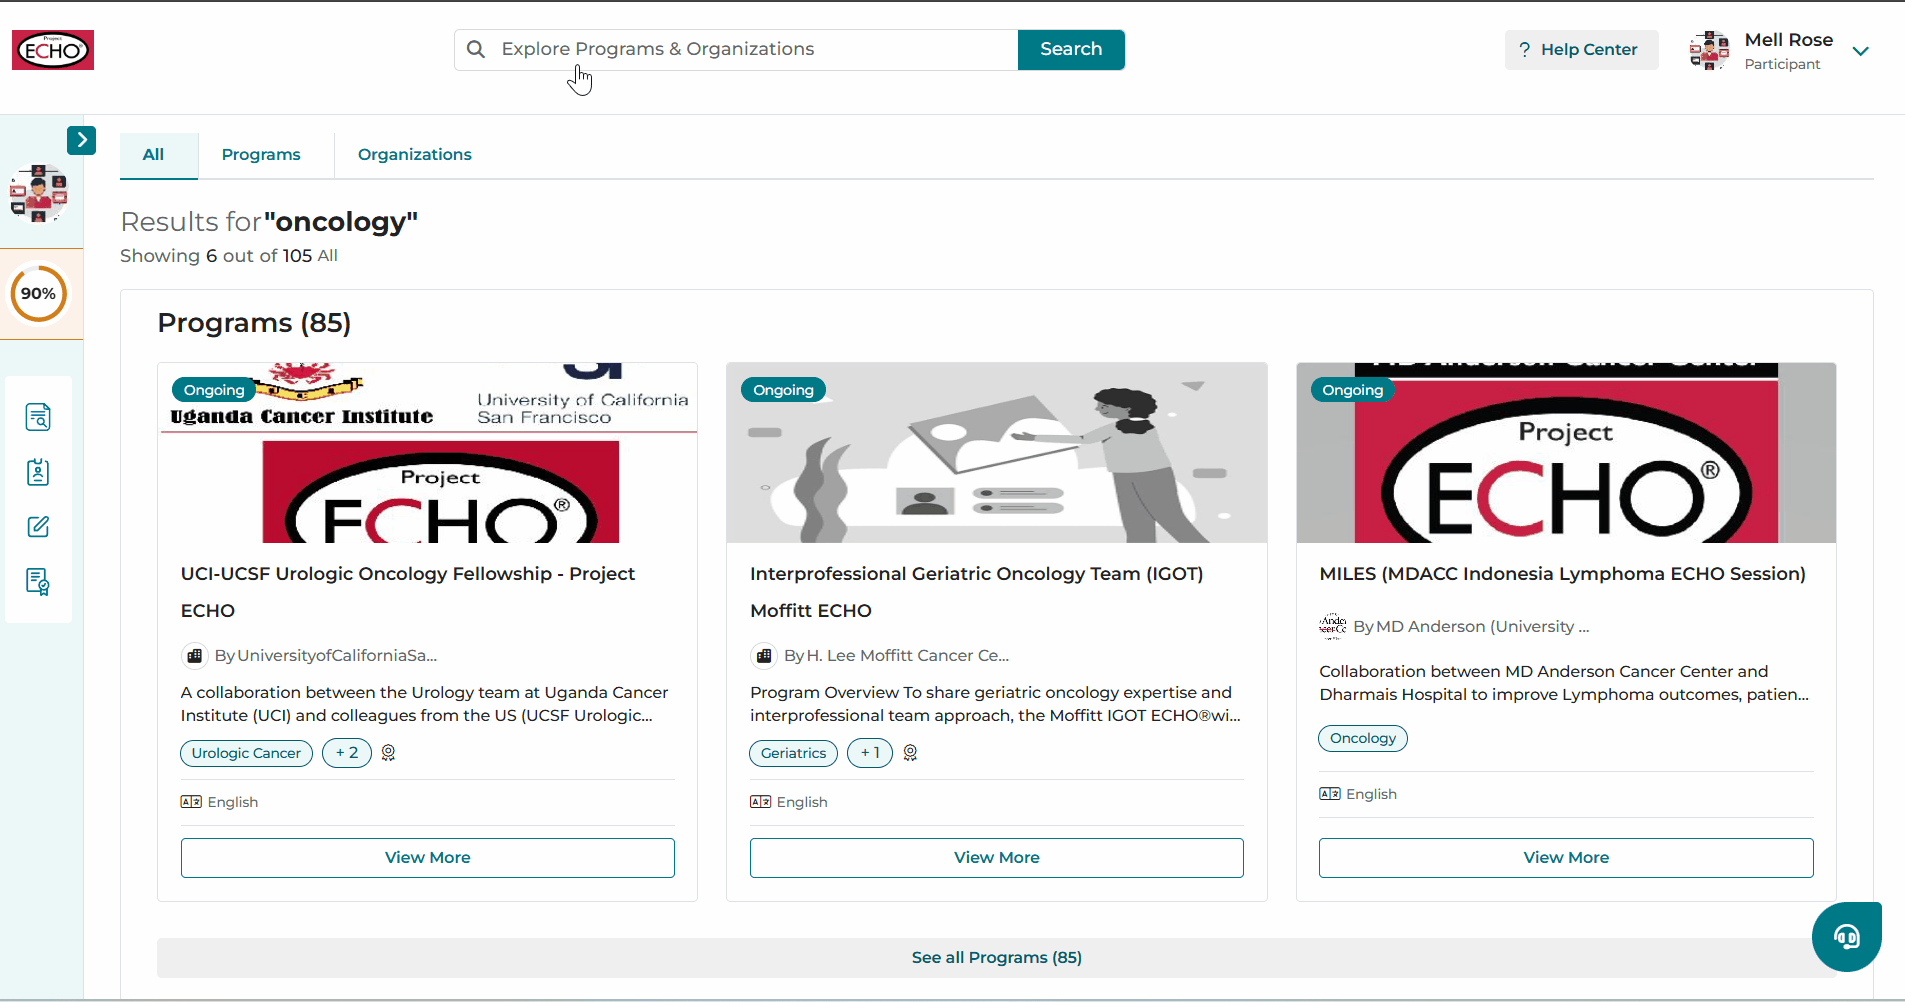
Task: Click the MD Anderson organization logo
Action: pos(1332,627)
